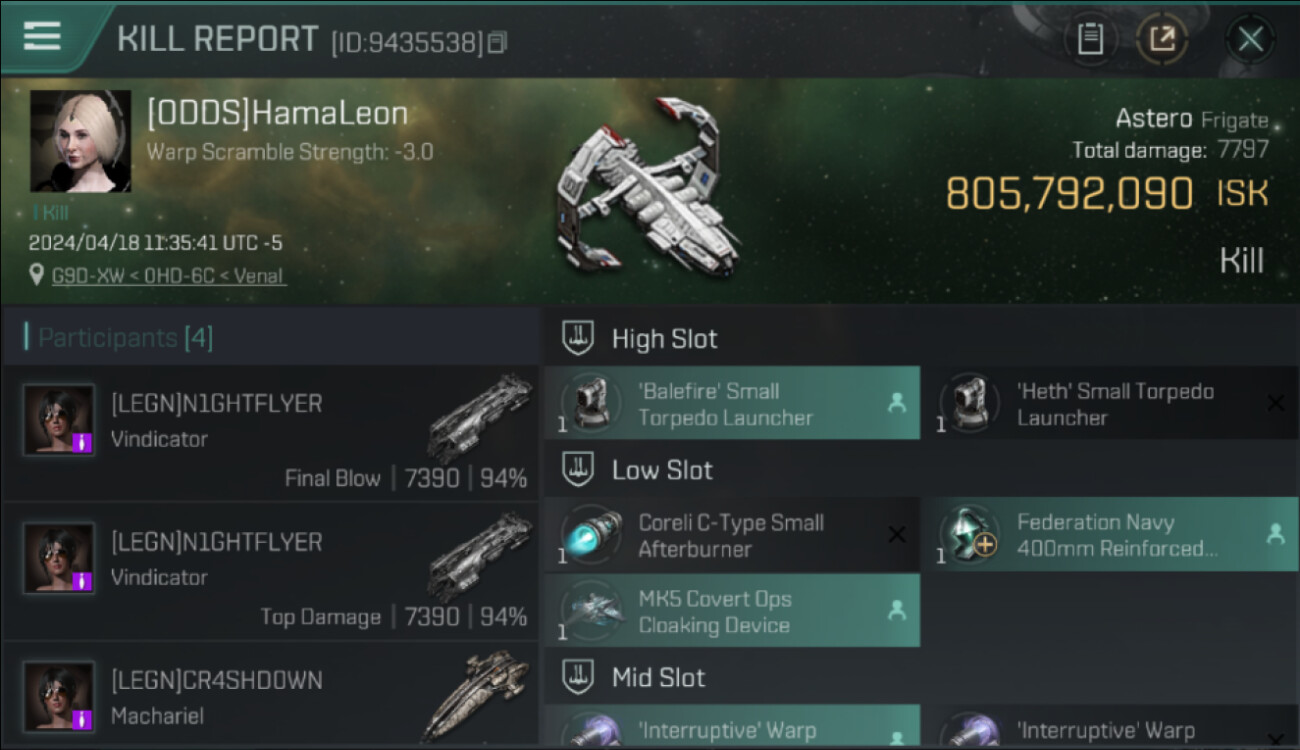
Task: View HamaLeon's character portrait
Action: click(x=80, y=141)
